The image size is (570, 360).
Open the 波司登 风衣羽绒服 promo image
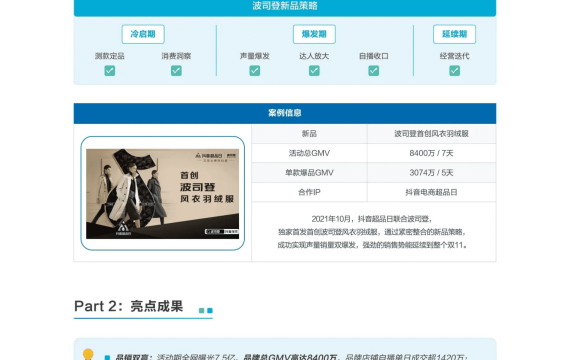pyautogui.click(x=162, y=193)
